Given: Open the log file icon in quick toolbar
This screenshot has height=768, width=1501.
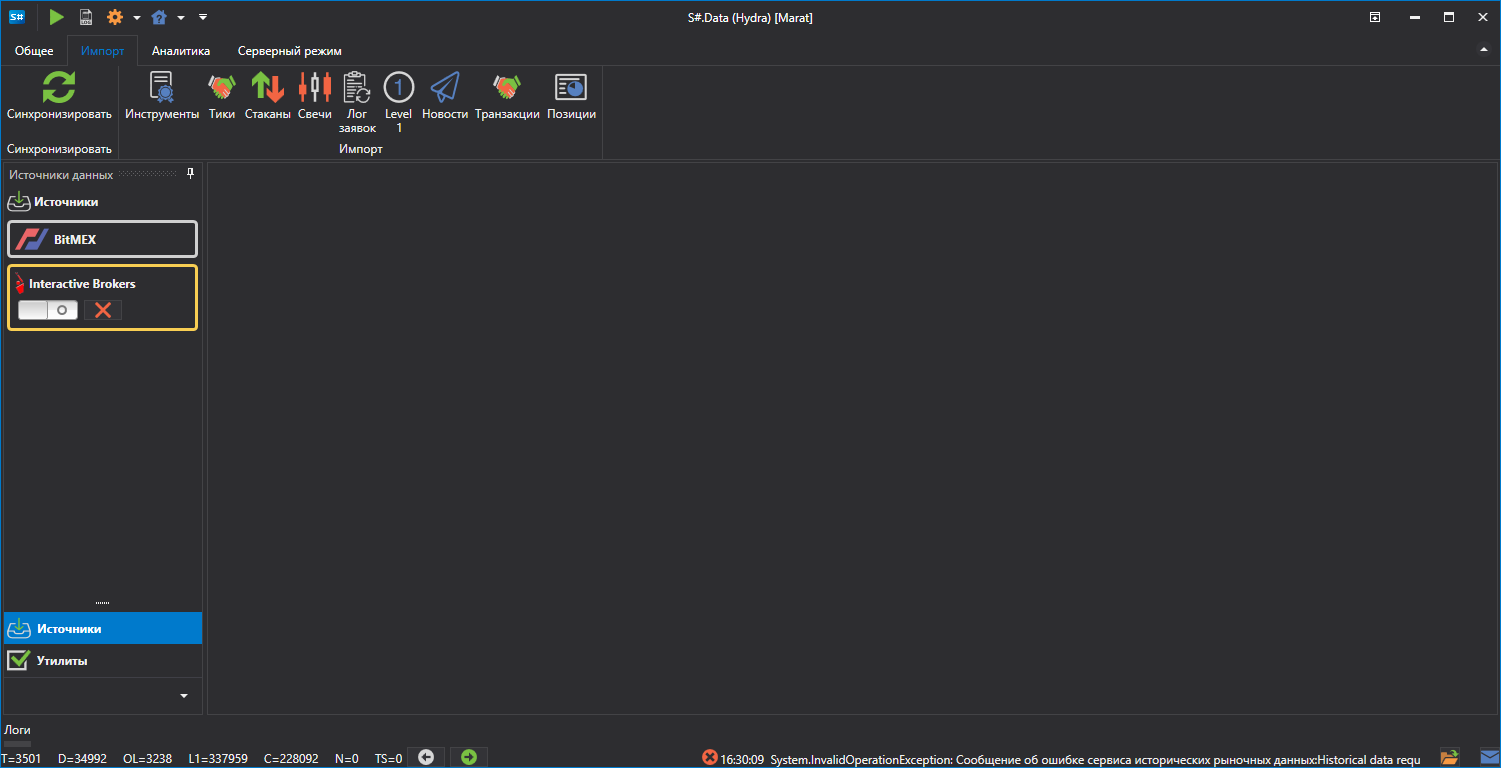Looking at the screenshot, I should (86, 17).
